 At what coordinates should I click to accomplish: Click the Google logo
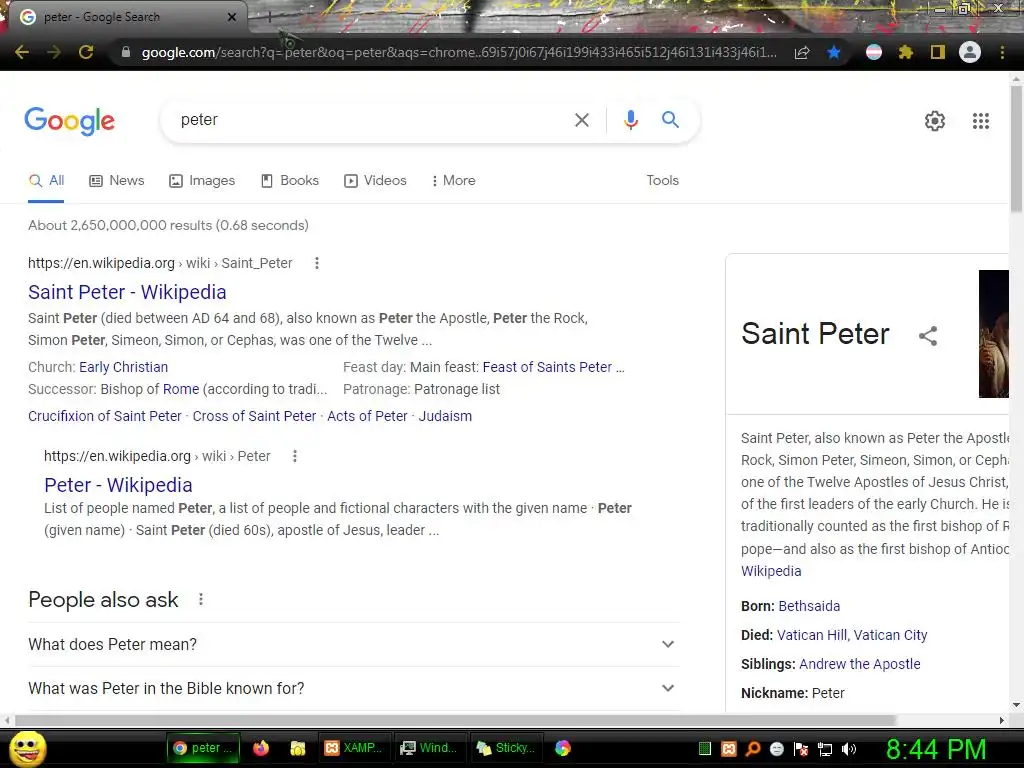(x=70, y=121)
